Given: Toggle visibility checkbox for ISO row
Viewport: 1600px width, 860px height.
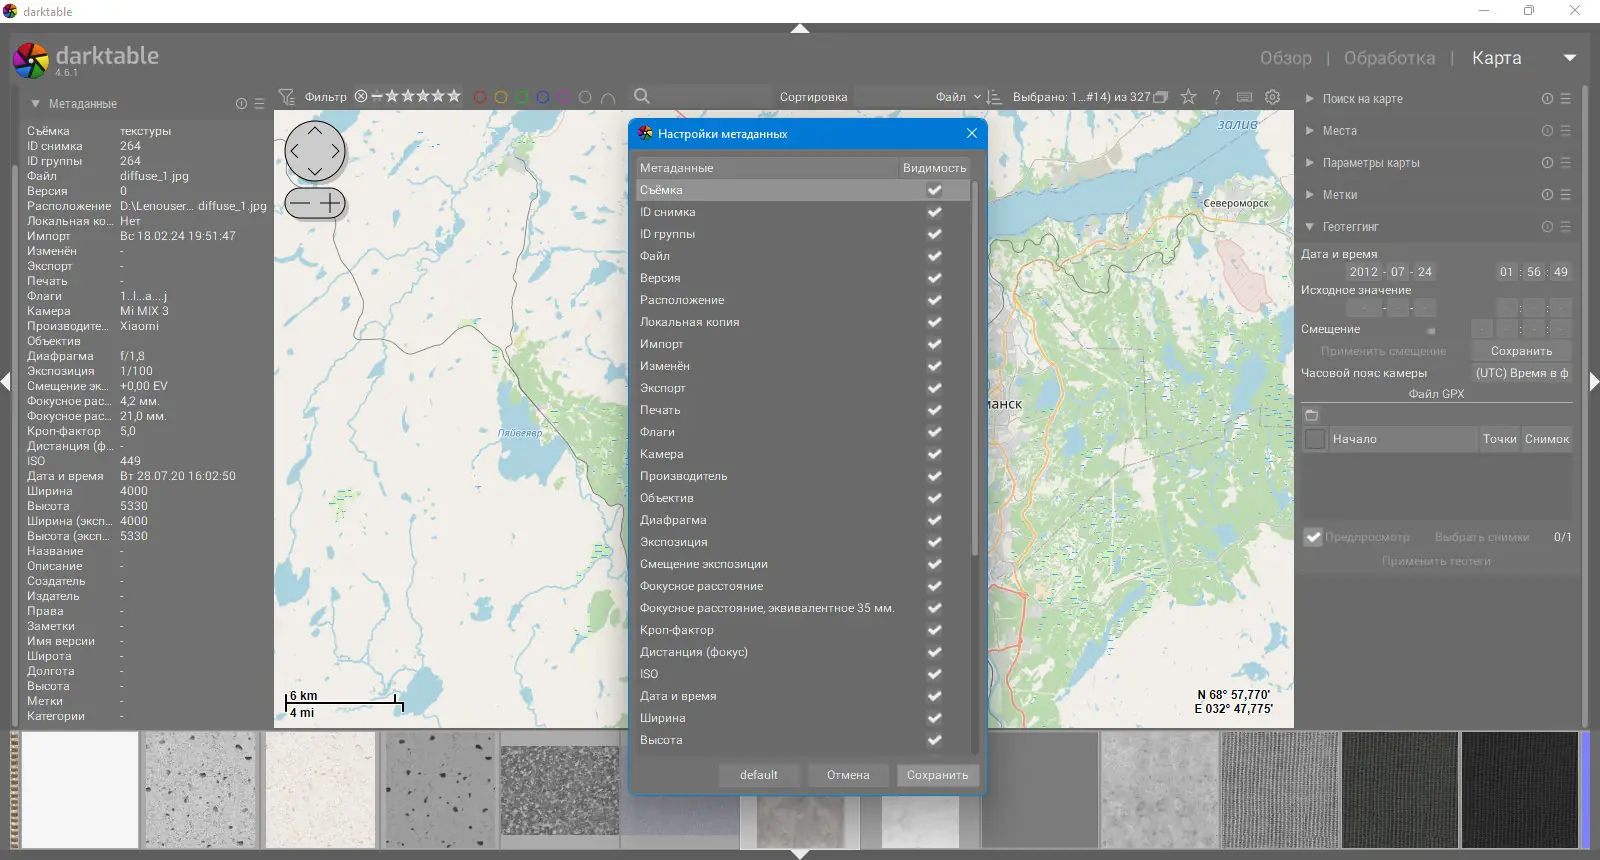Looking at the screenshot, I should 934,674.
